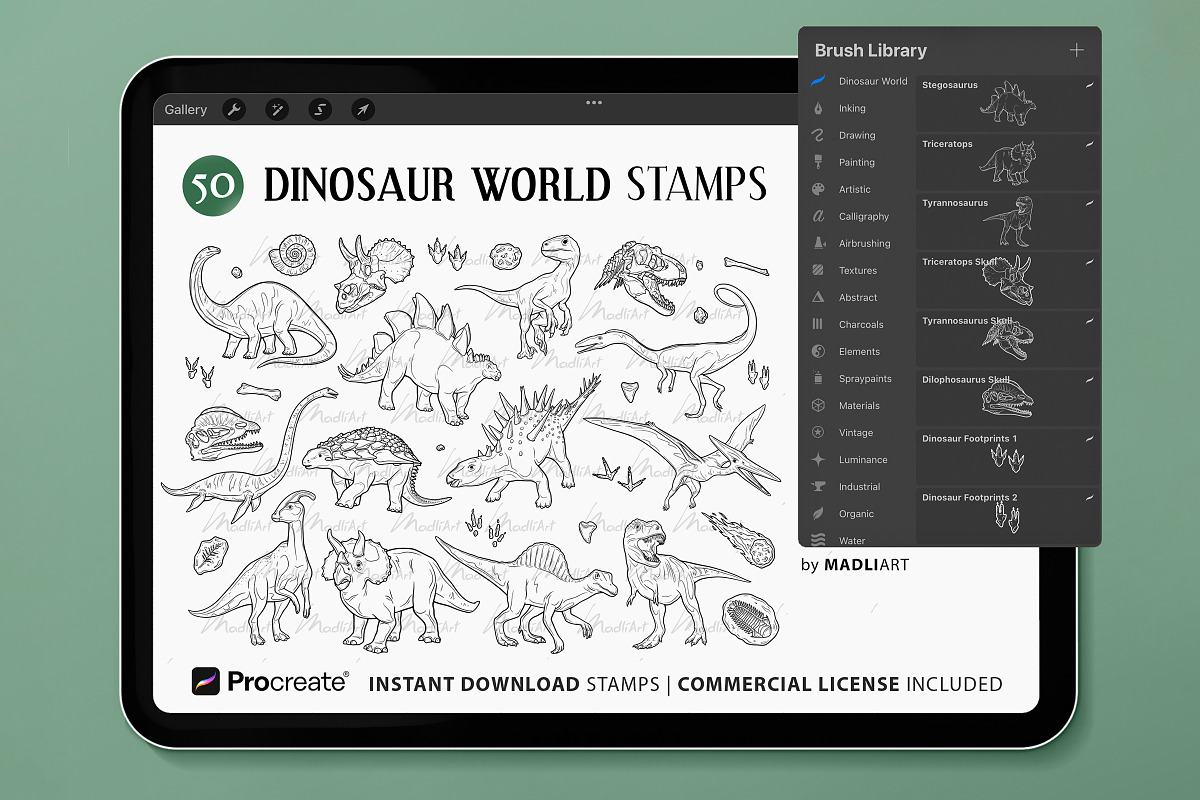The width and height of the screenshot is (1200, 800).
Task: Click the DINOSAUR WORLD STAMPS heading
Action: tap(515, 184)
